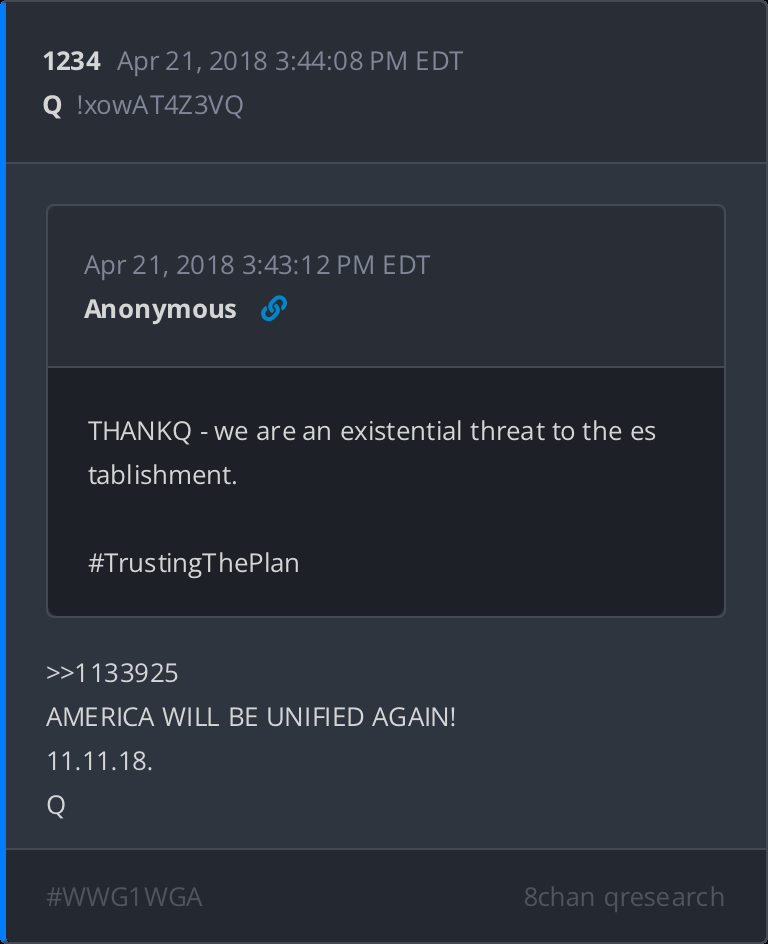Click the chain link icon beside Anonymous
768x944 pixels.
click(x=273, y=309)
